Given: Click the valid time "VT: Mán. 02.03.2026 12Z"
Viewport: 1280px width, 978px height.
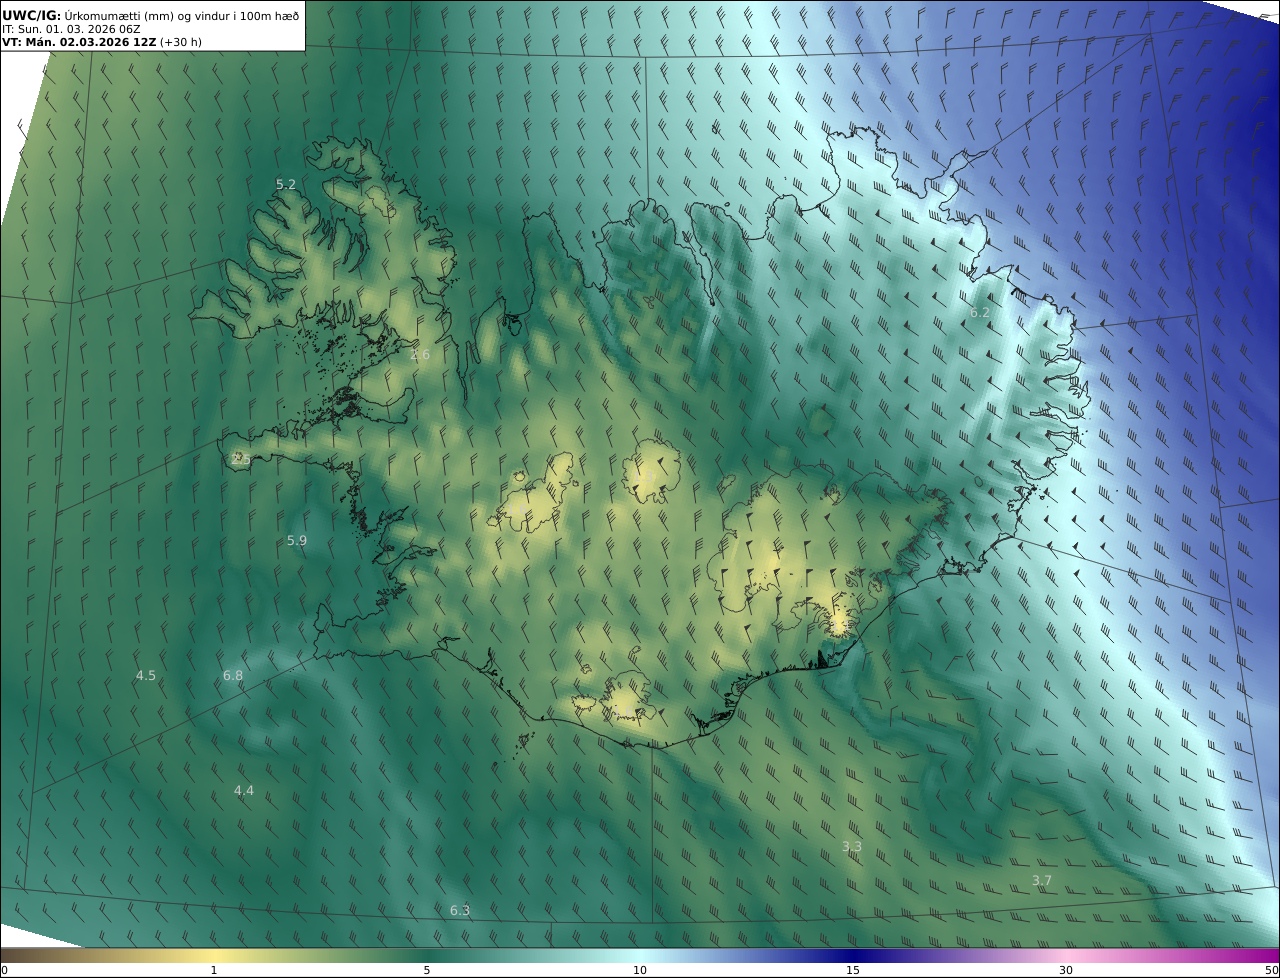Looking at the screenshot, I should (x=79, y=42).
